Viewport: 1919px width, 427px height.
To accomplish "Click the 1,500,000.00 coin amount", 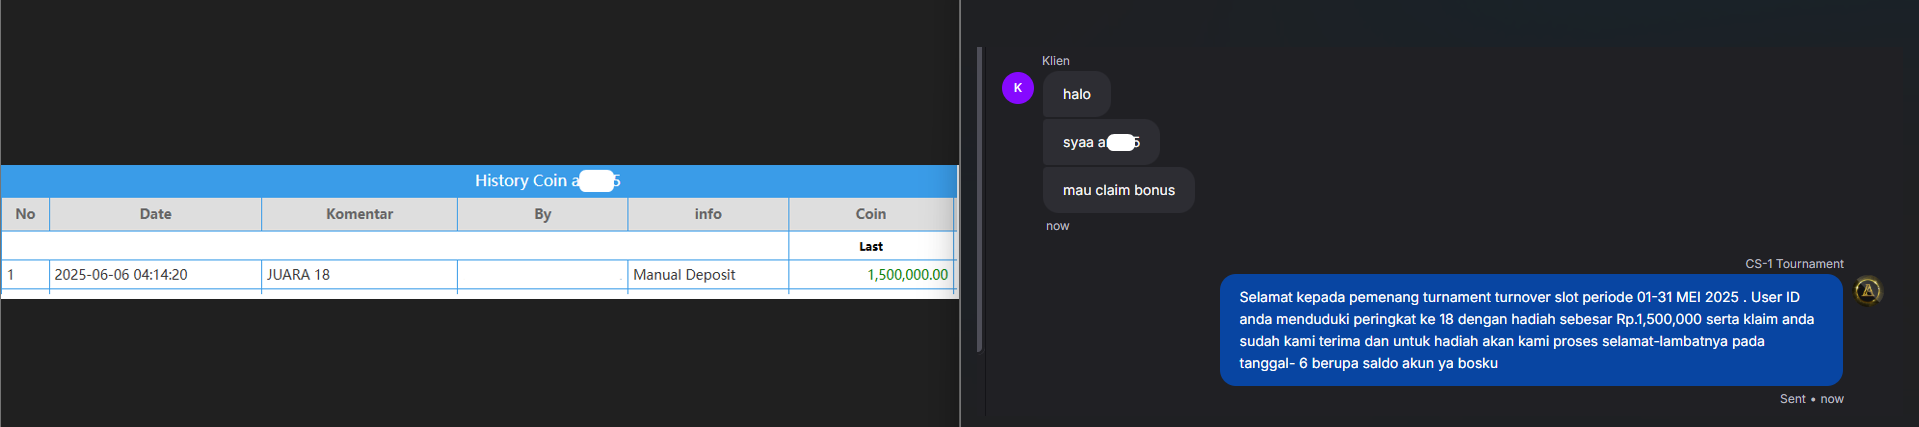I will pos(907,274).
